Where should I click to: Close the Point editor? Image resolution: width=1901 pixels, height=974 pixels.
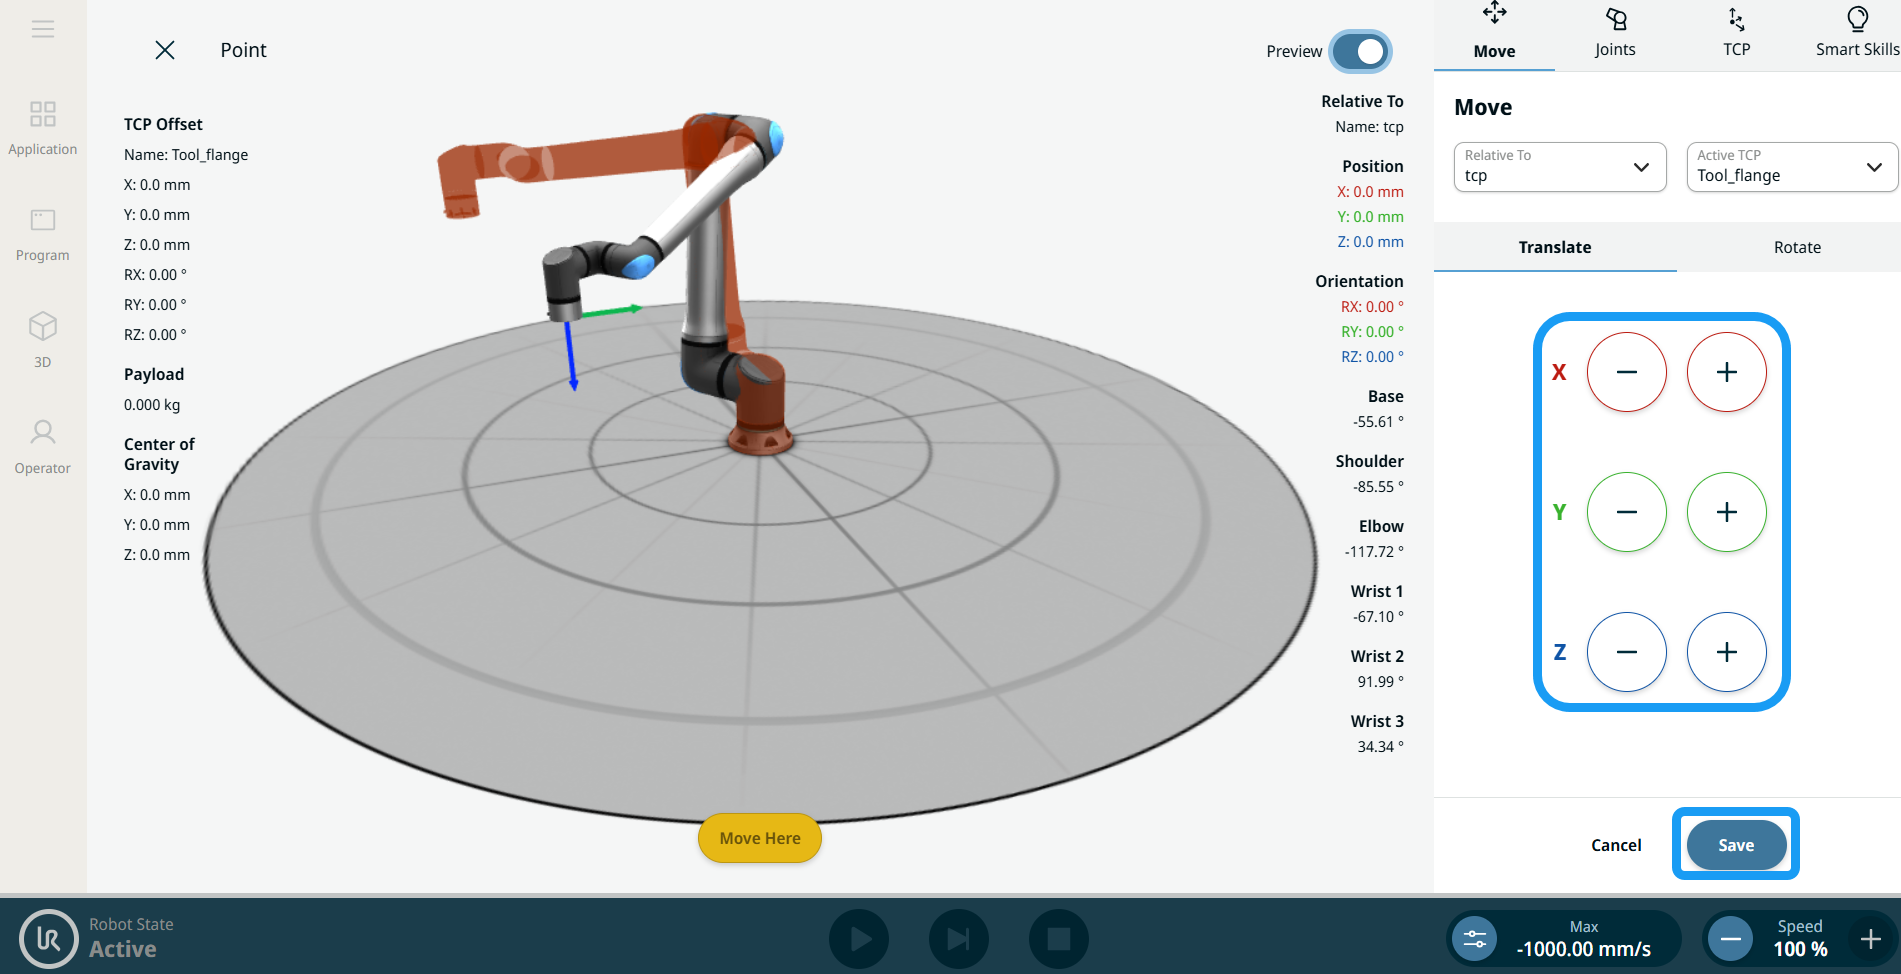coord(165,50)
